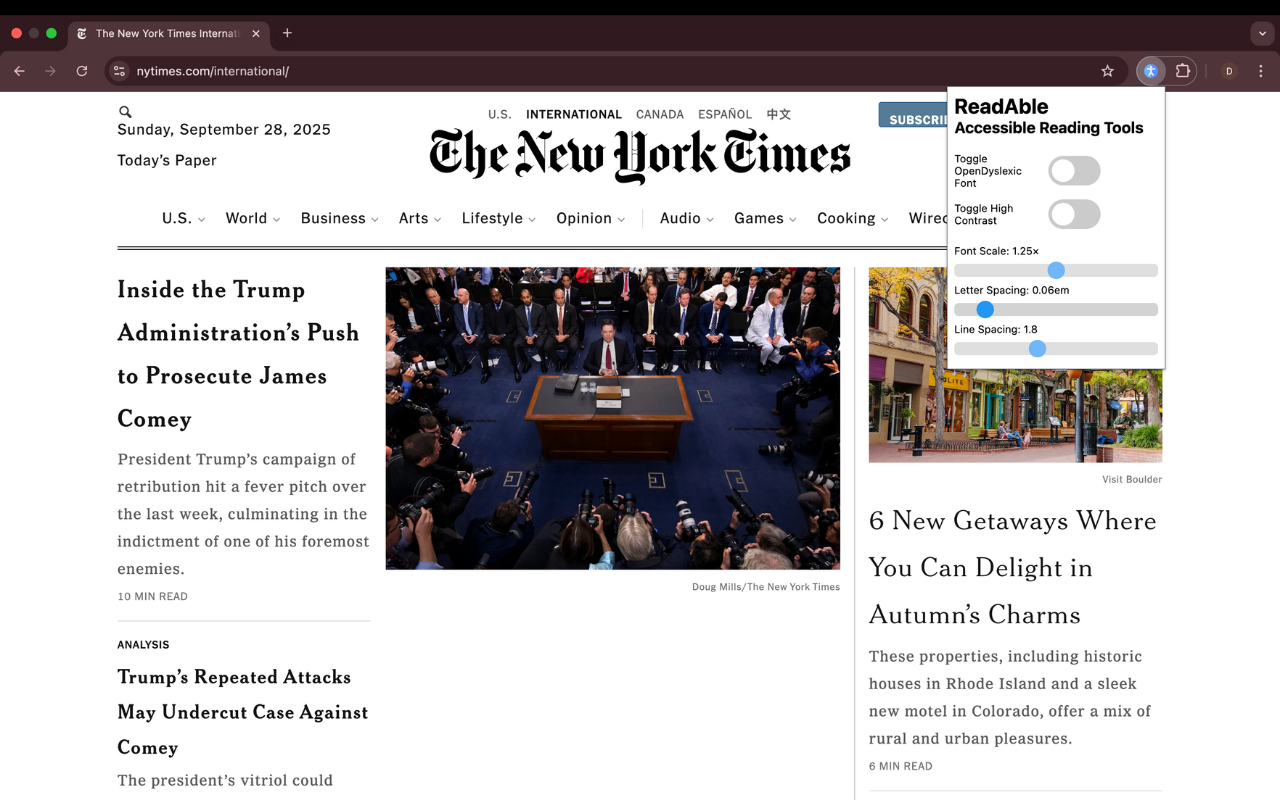Select the INTERNATIONAL edition link

coord(574,114)
